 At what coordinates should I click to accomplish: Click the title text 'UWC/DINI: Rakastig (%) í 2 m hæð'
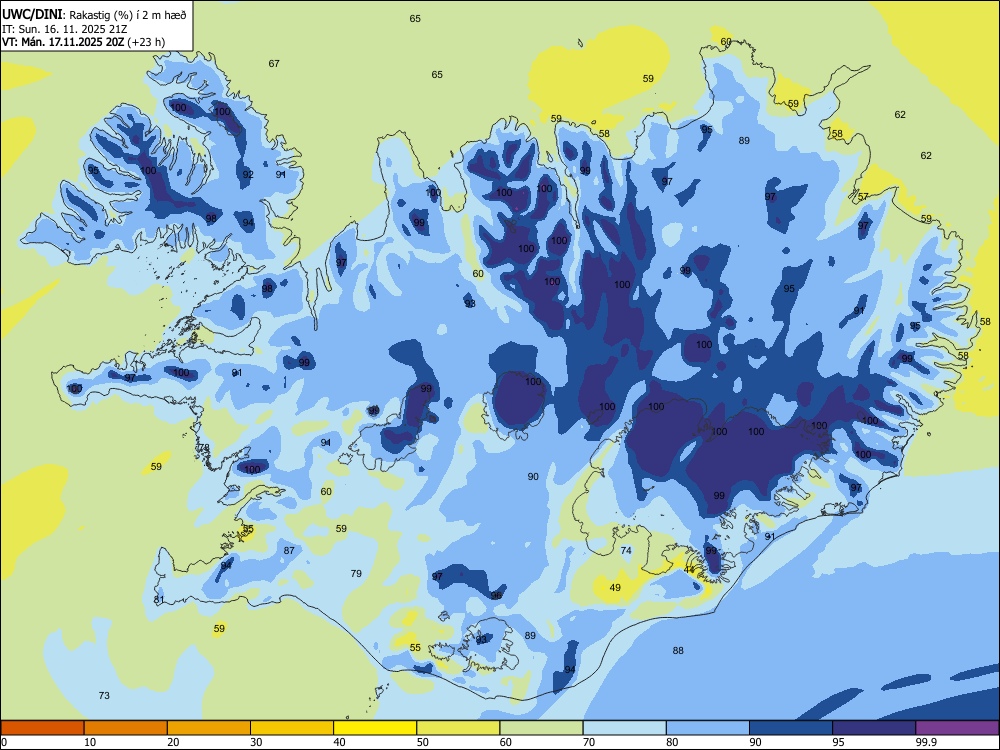click(x=94, y=14)
